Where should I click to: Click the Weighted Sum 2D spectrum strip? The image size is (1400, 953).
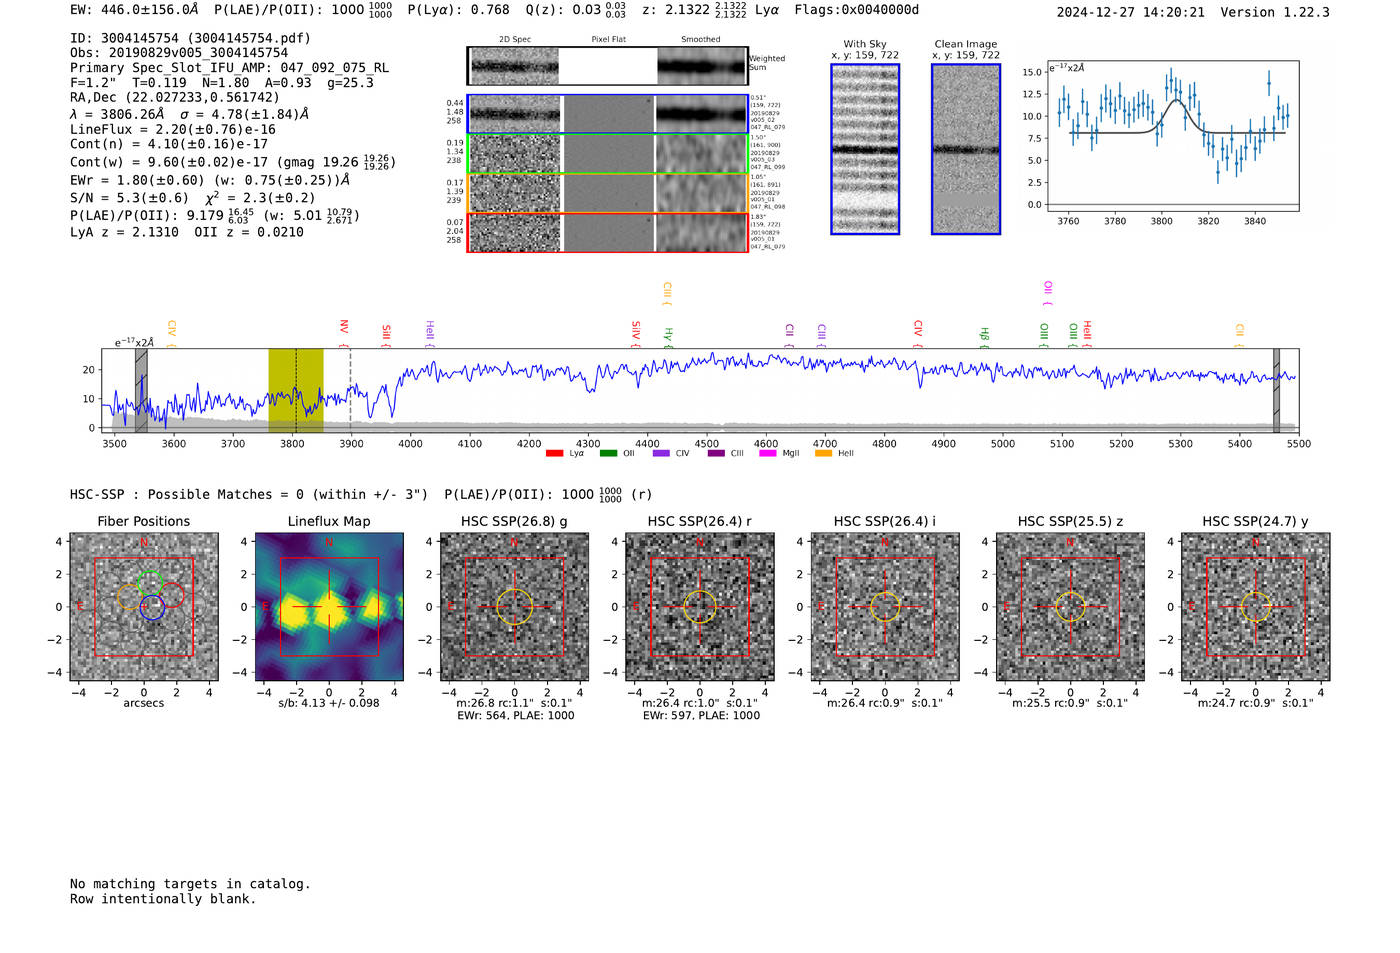click(x=608, y=66)
